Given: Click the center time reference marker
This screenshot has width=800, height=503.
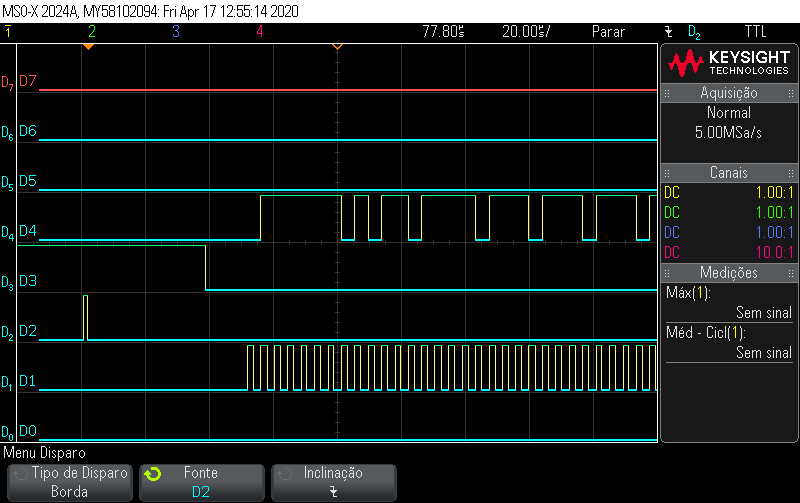Looking at the screenshot, I should pos(337,46).
